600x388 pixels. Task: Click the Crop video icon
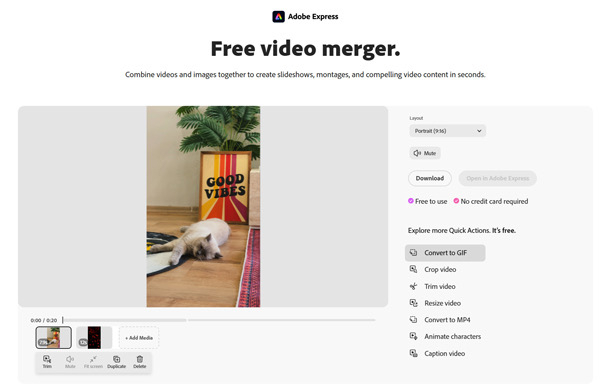click(413, 269)
